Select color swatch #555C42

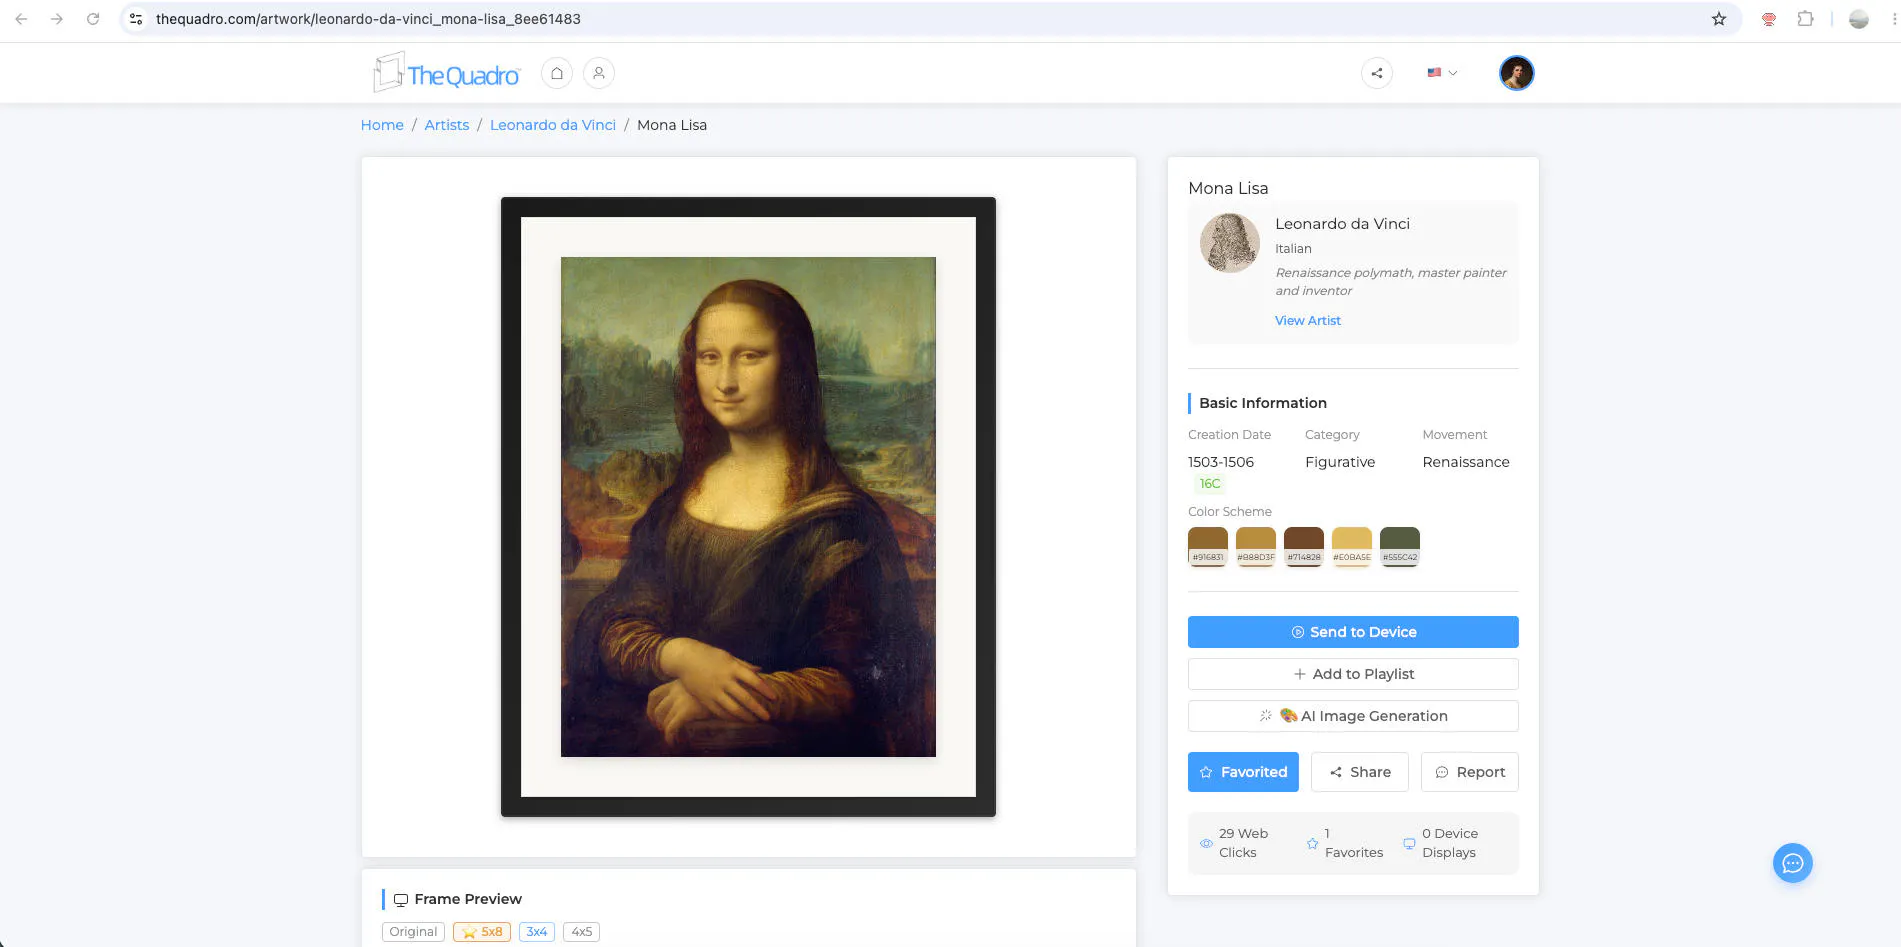(1400, 547)
